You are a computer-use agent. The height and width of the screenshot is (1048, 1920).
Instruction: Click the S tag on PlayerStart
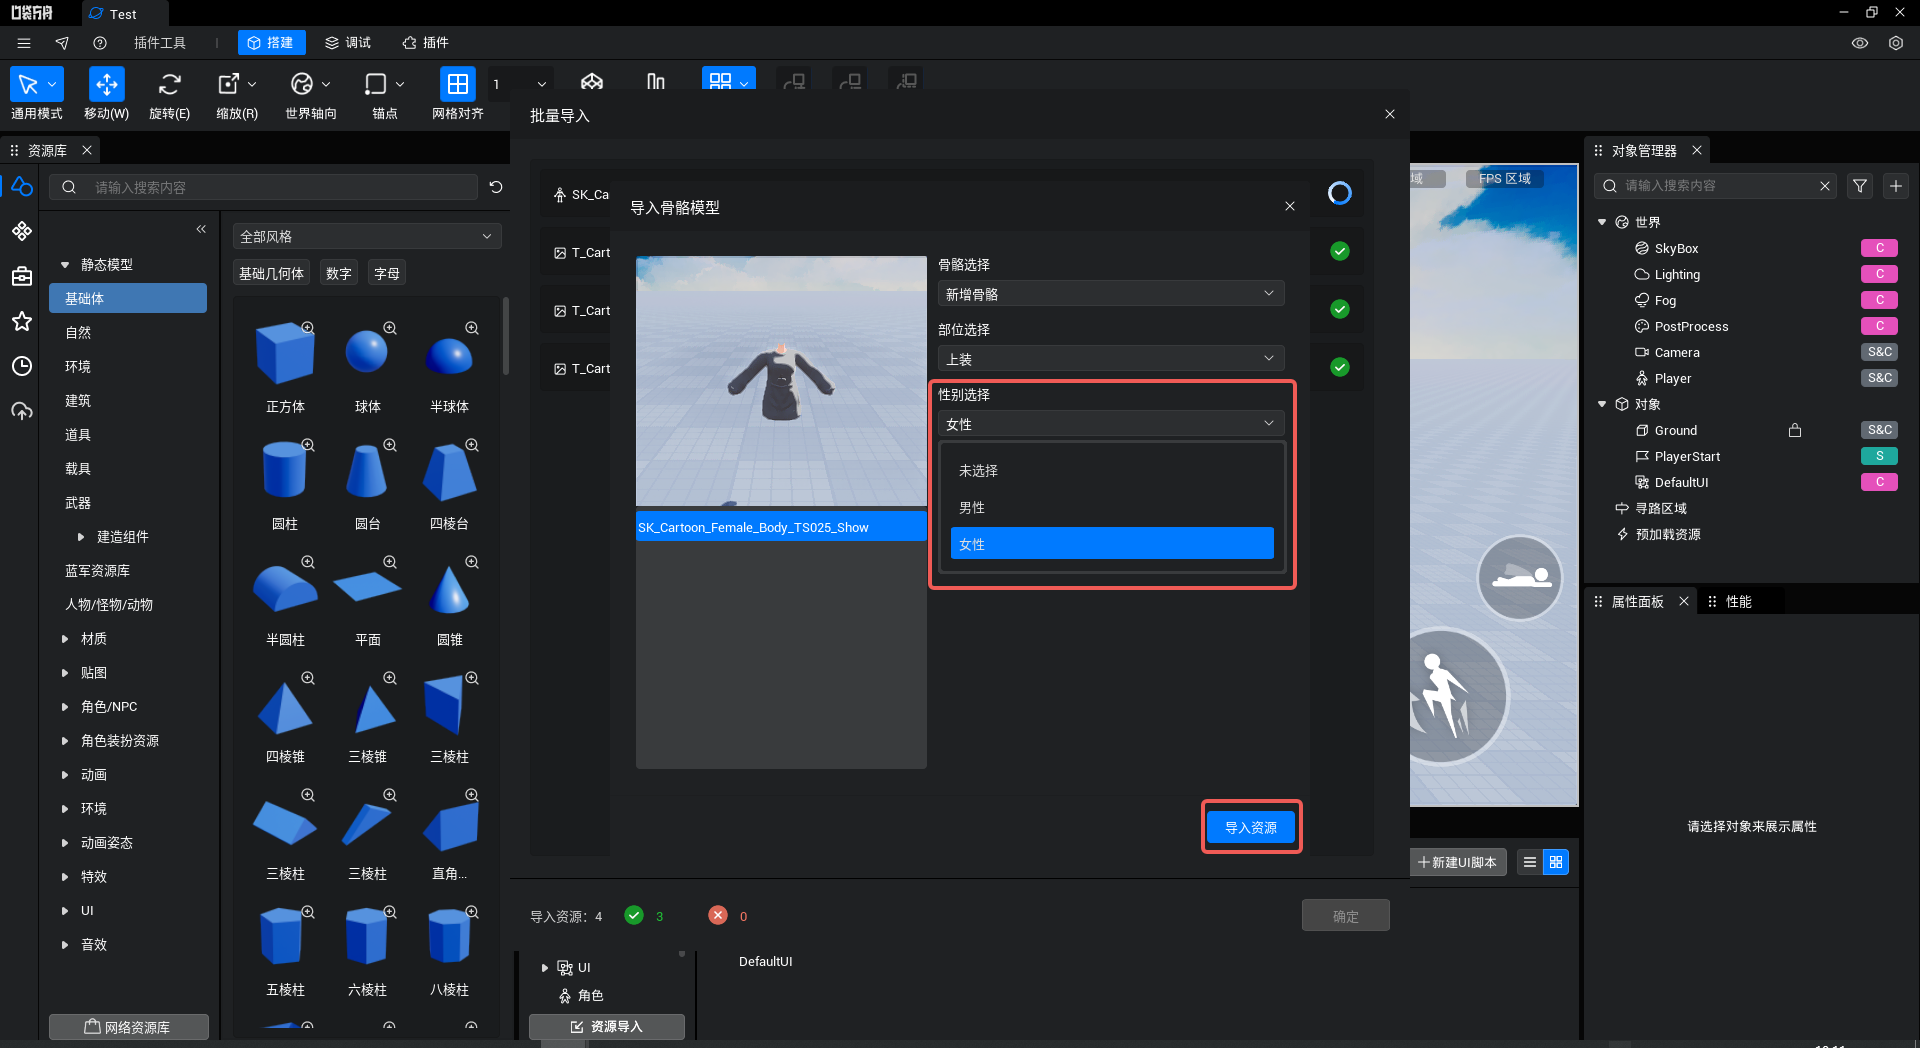pyautogui.click(x=1880, y=456)
